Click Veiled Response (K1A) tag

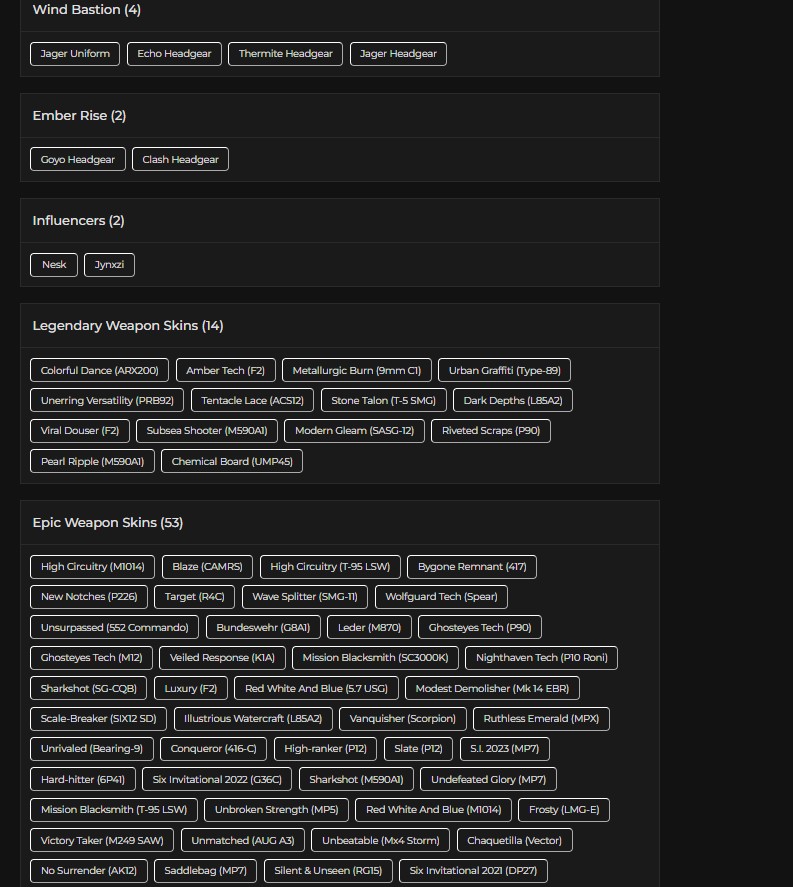pyautogui.click(x=222, y=658)
